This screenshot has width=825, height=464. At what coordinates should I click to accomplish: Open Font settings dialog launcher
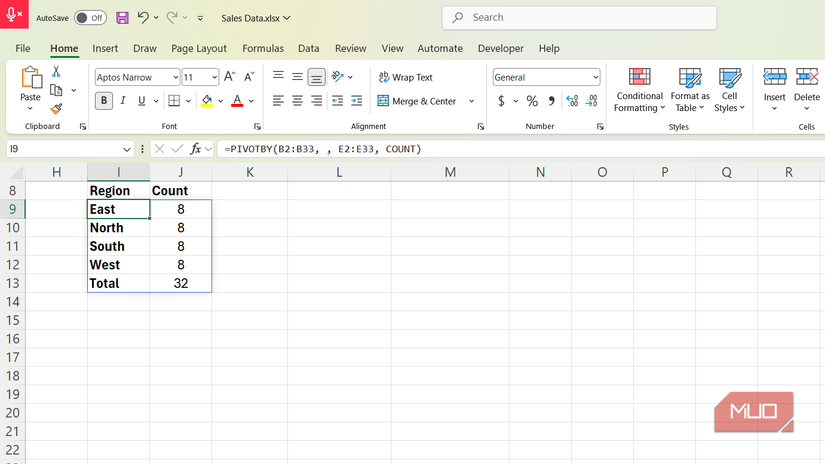click(257, 126)
